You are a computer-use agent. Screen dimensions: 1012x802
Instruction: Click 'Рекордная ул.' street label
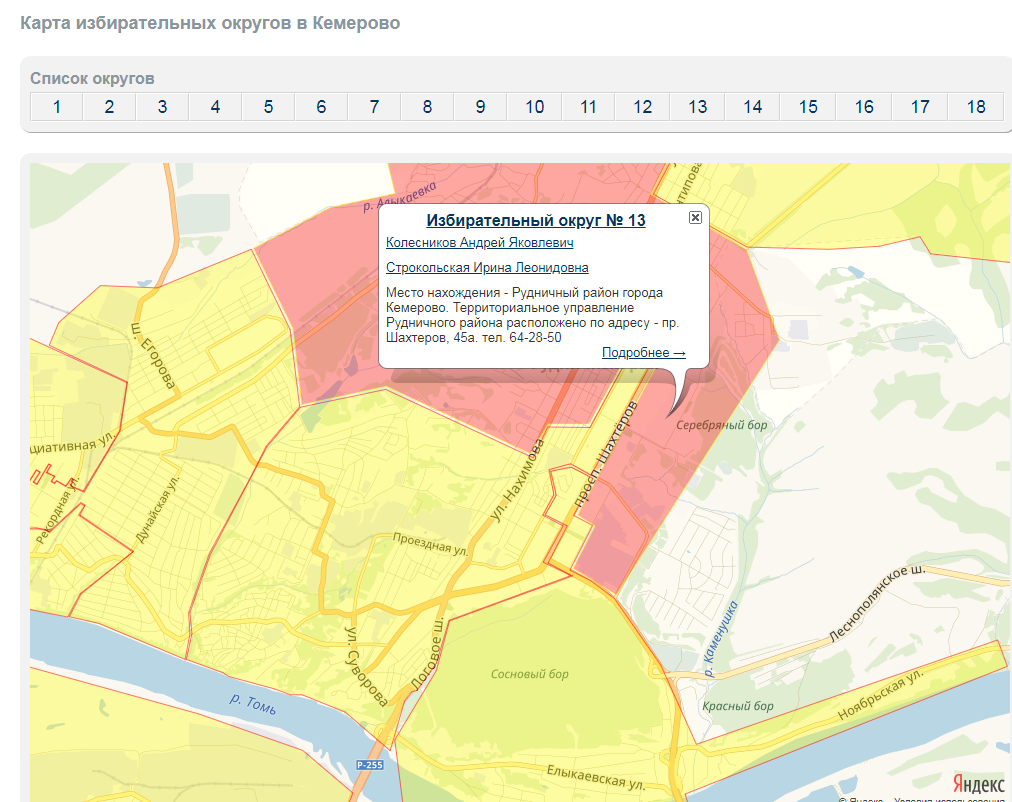[58, 510]
